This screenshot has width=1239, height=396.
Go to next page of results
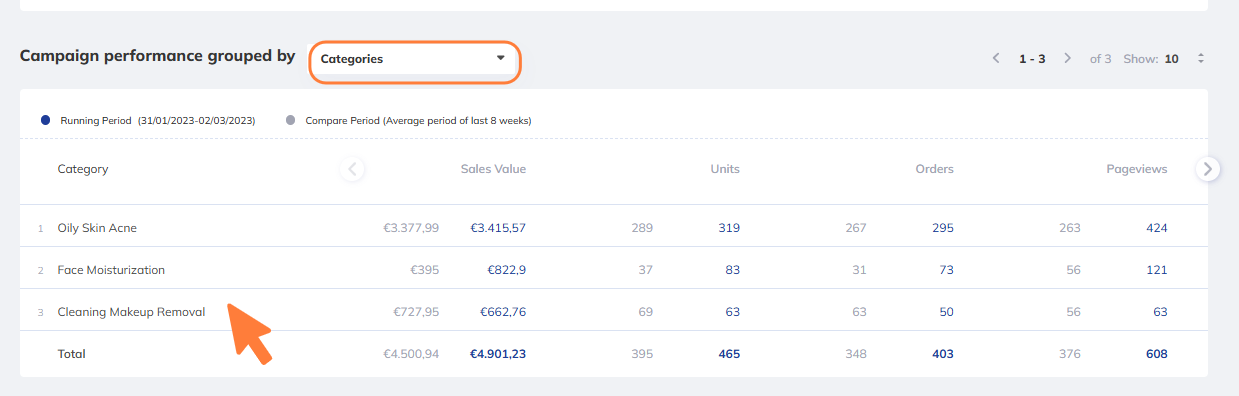click(1068, 59)
